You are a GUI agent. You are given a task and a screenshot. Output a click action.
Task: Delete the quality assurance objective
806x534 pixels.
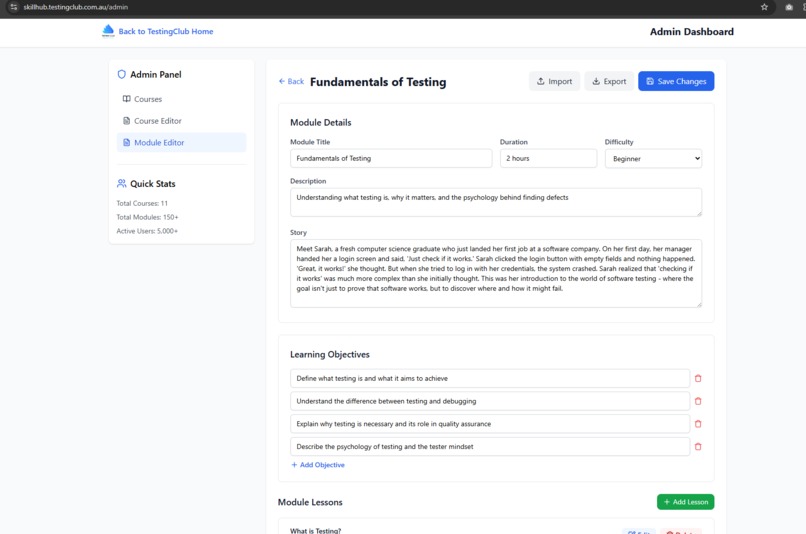coord(698,424)
